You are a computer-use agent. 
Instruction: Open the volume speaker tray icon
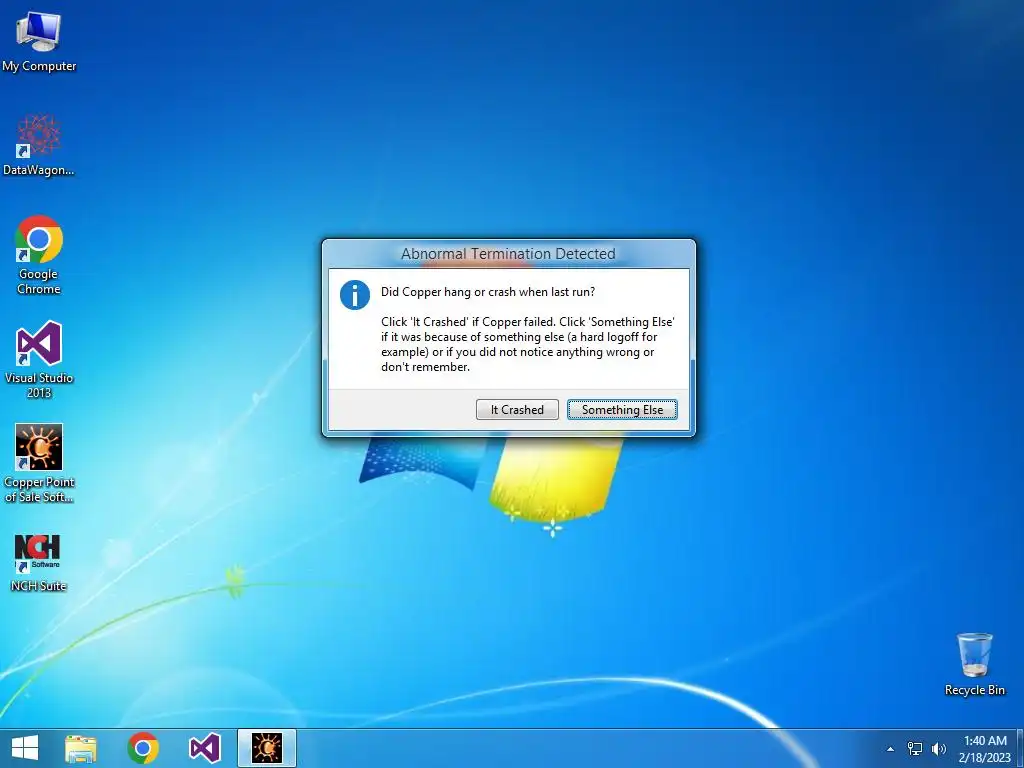(x=939, y=749)
